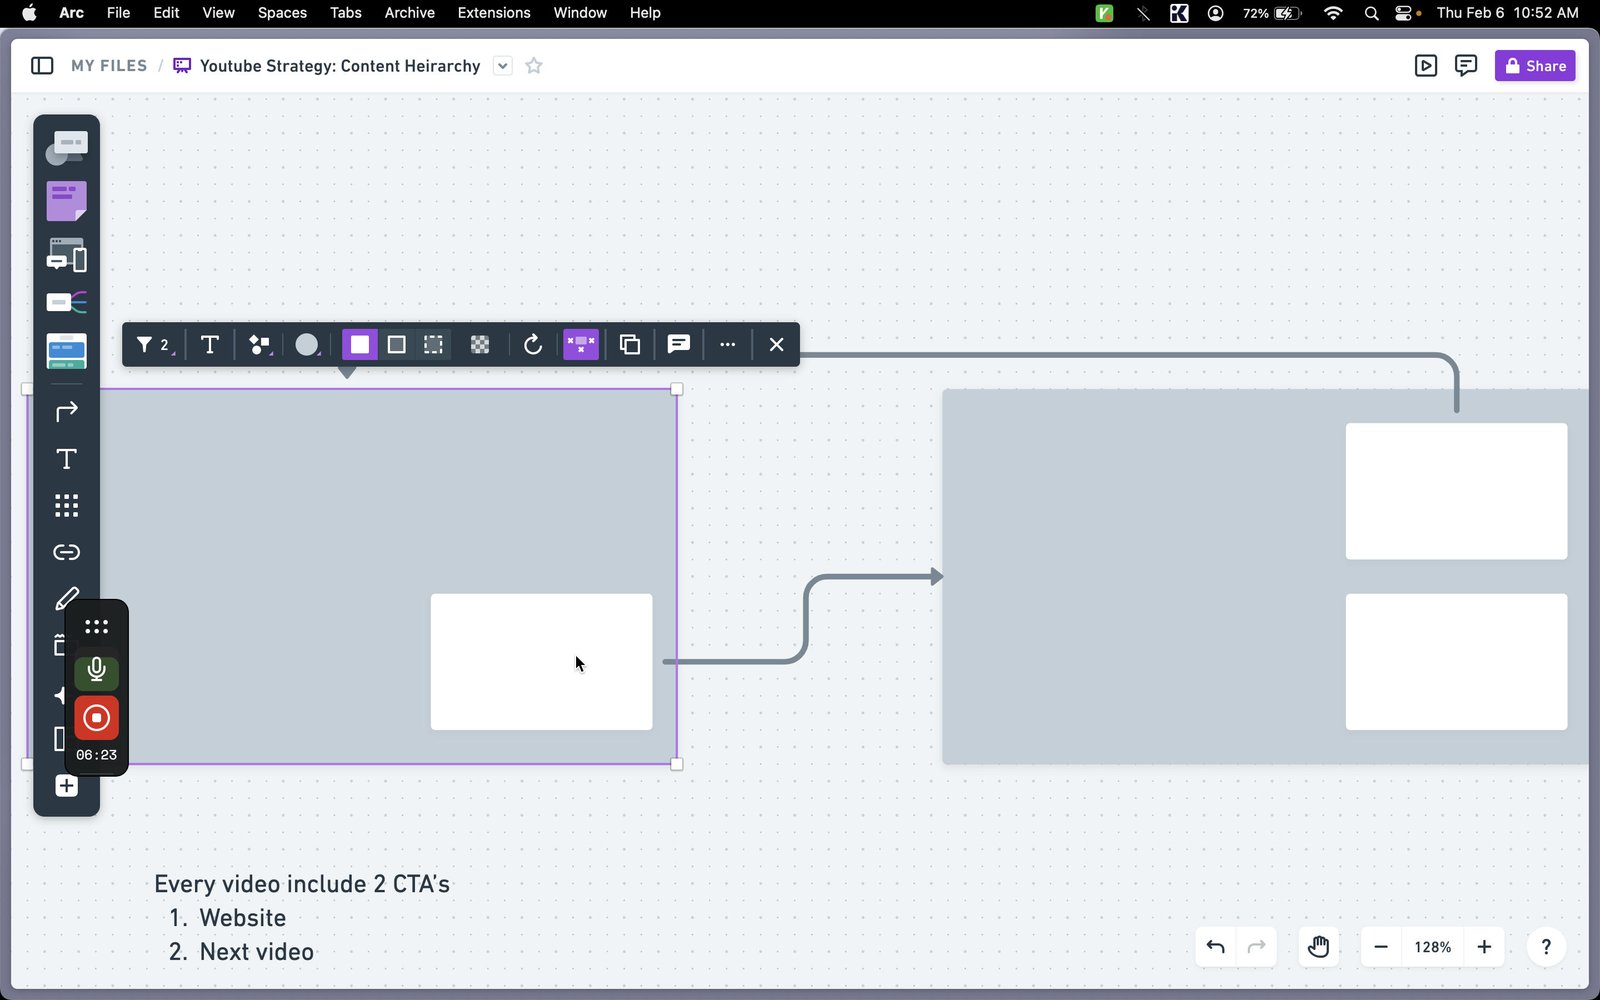
Task: Zoom out with the minus button
Action: (1381, 947)
